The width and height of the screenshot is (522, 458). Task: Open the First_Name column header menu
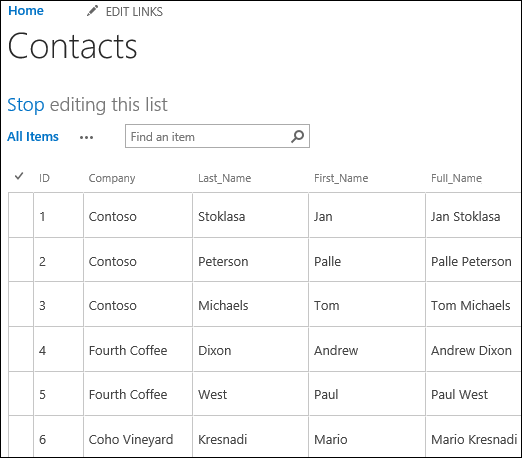[x=341, y=178]
